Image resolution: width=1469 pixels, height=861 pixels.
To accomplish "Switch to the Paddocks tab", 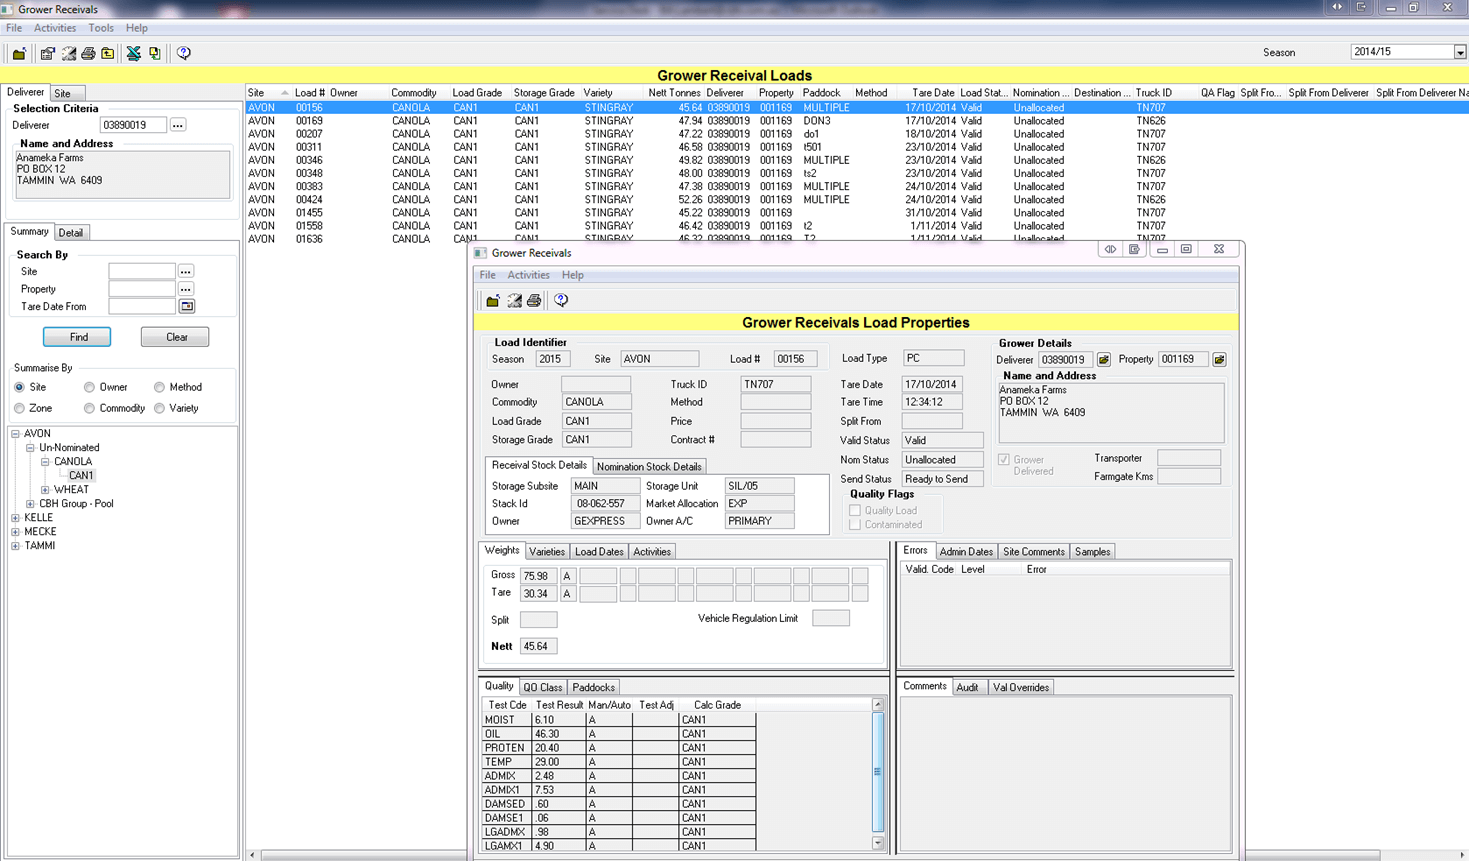I will point(593,688).
